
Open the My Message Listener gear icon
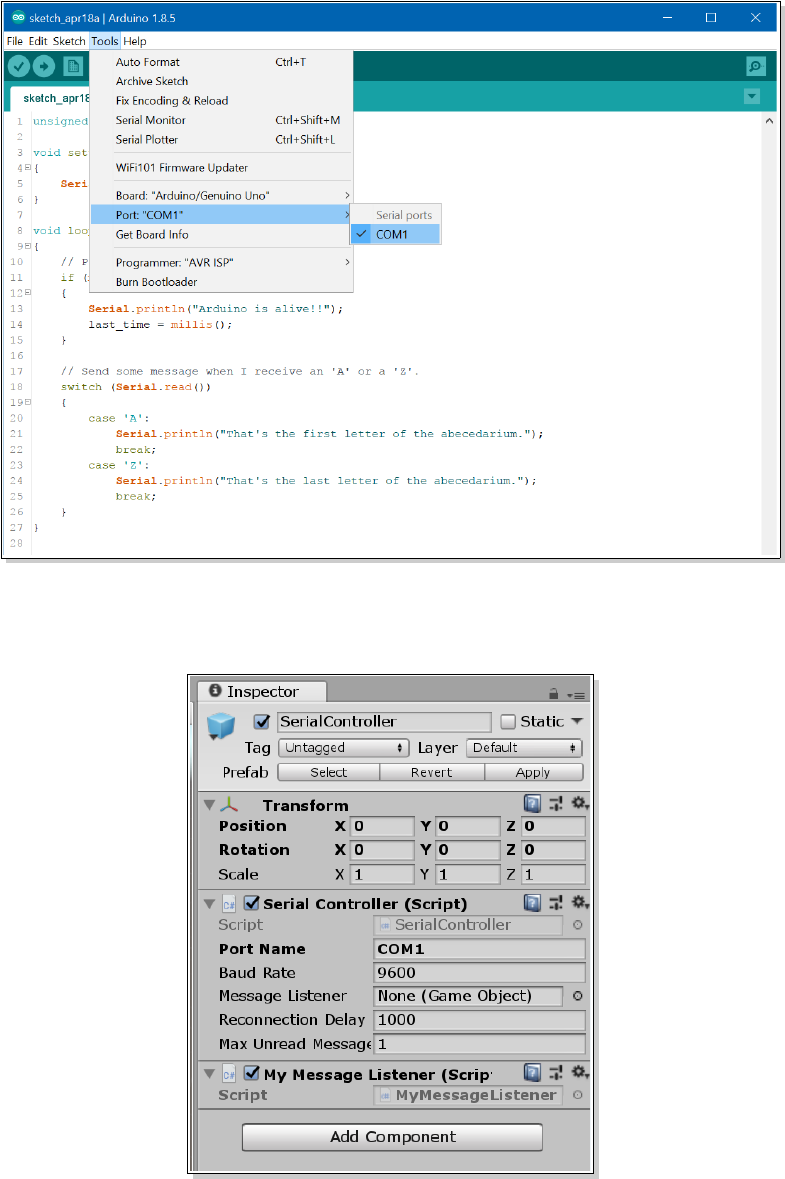tap(579, 1072)
